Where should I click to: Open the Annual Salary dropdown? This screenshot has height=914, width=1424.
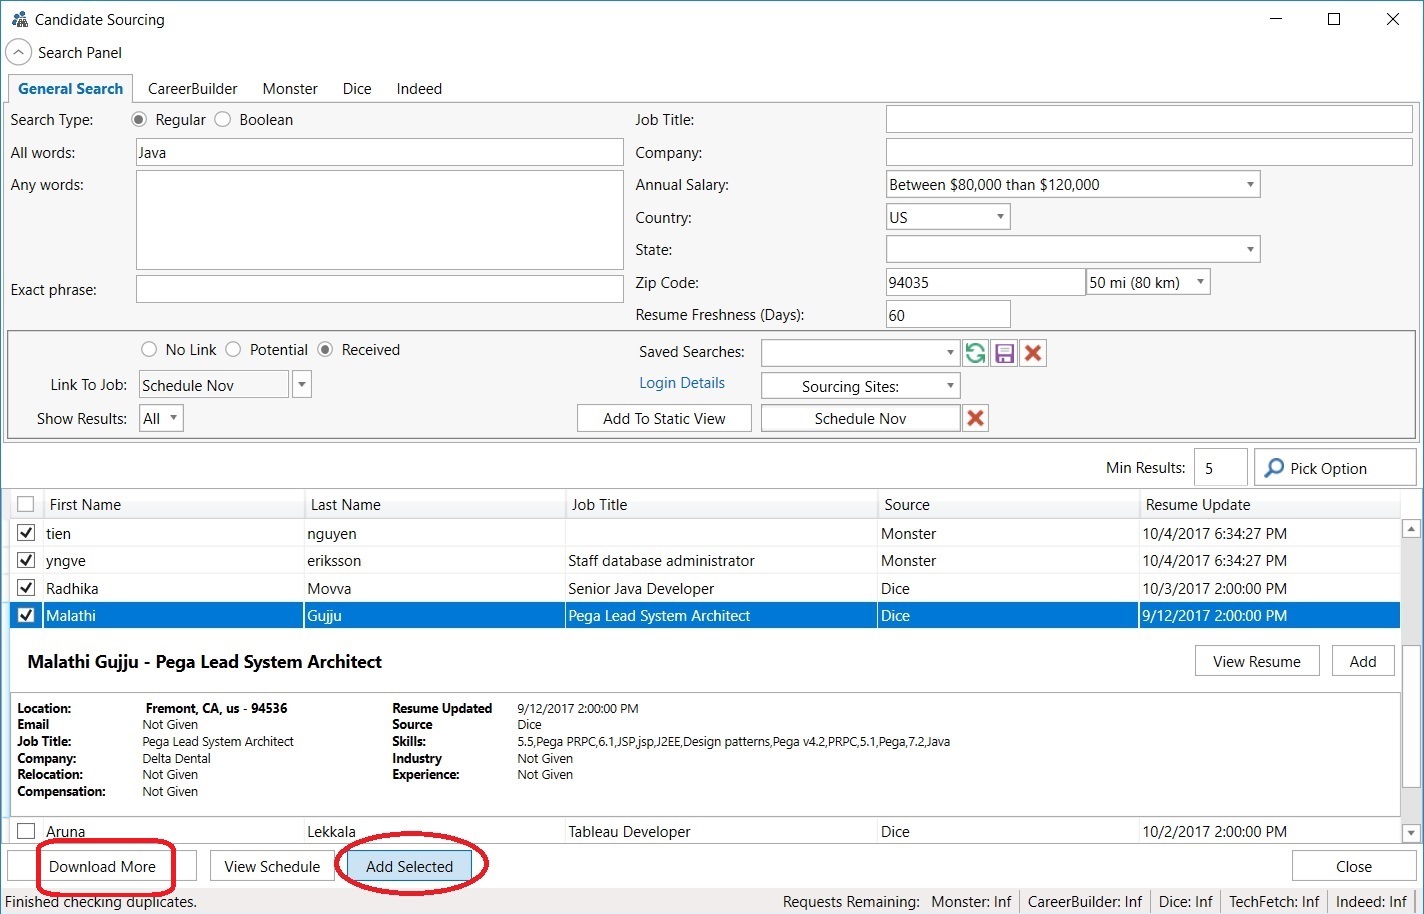click(1250, 184)
